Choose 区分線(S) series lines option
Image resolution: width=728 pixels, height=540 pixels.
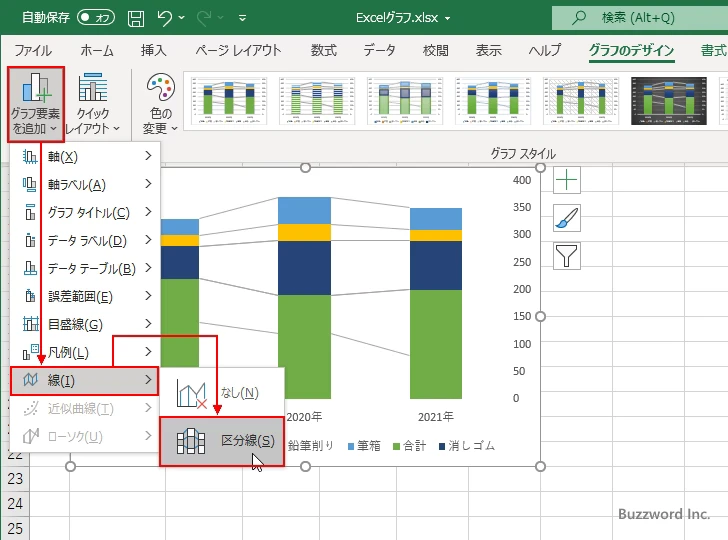pos(222,441)
